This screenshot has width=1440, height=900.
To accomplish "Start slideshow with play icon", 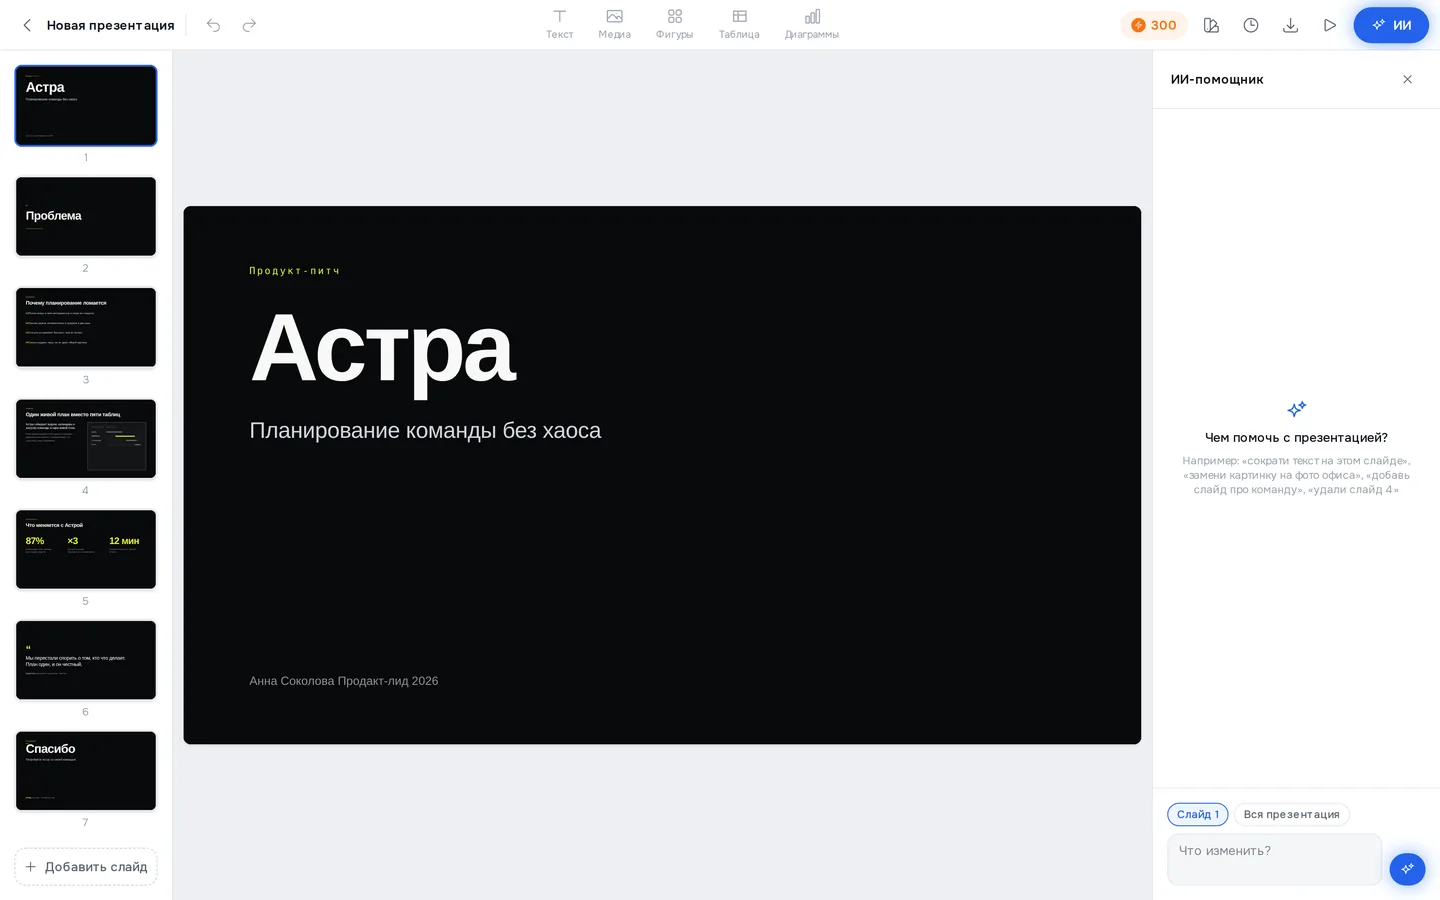I will click(1330, 25).
